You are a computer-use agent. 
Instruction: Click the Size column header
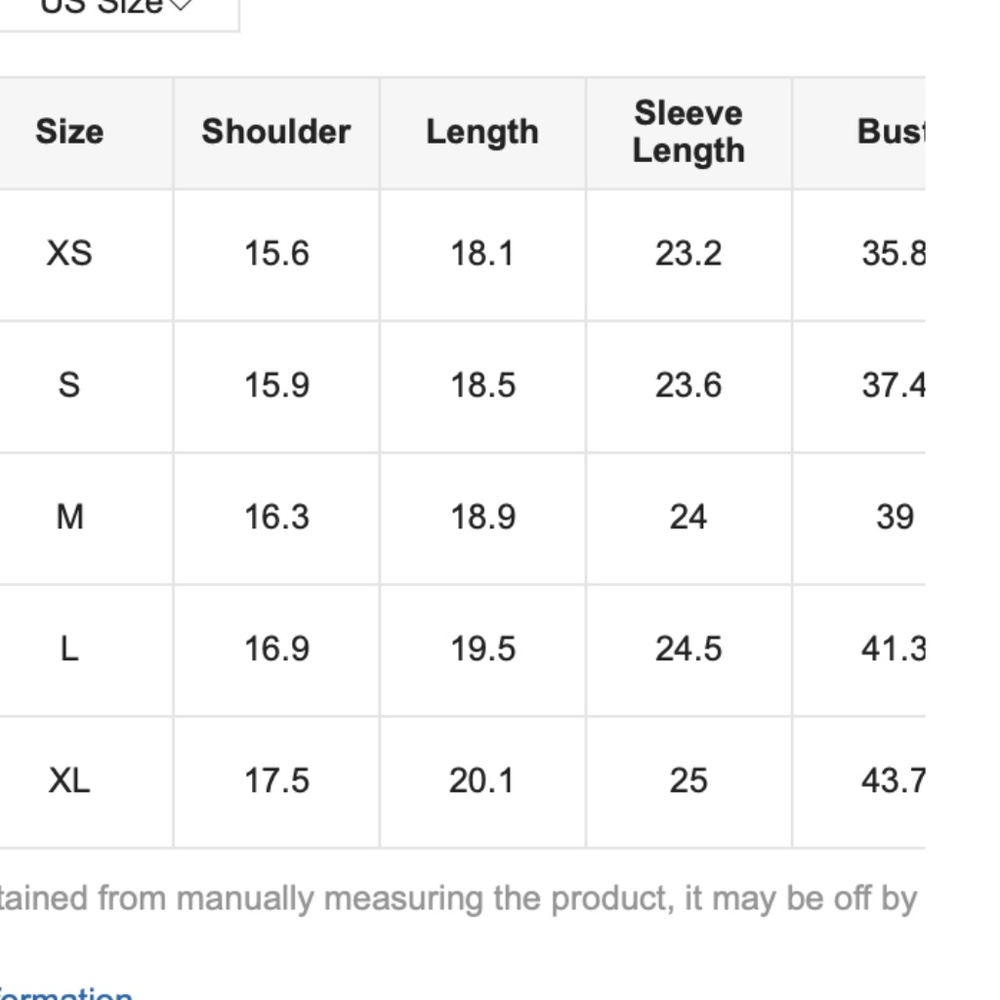click(69, 132)
